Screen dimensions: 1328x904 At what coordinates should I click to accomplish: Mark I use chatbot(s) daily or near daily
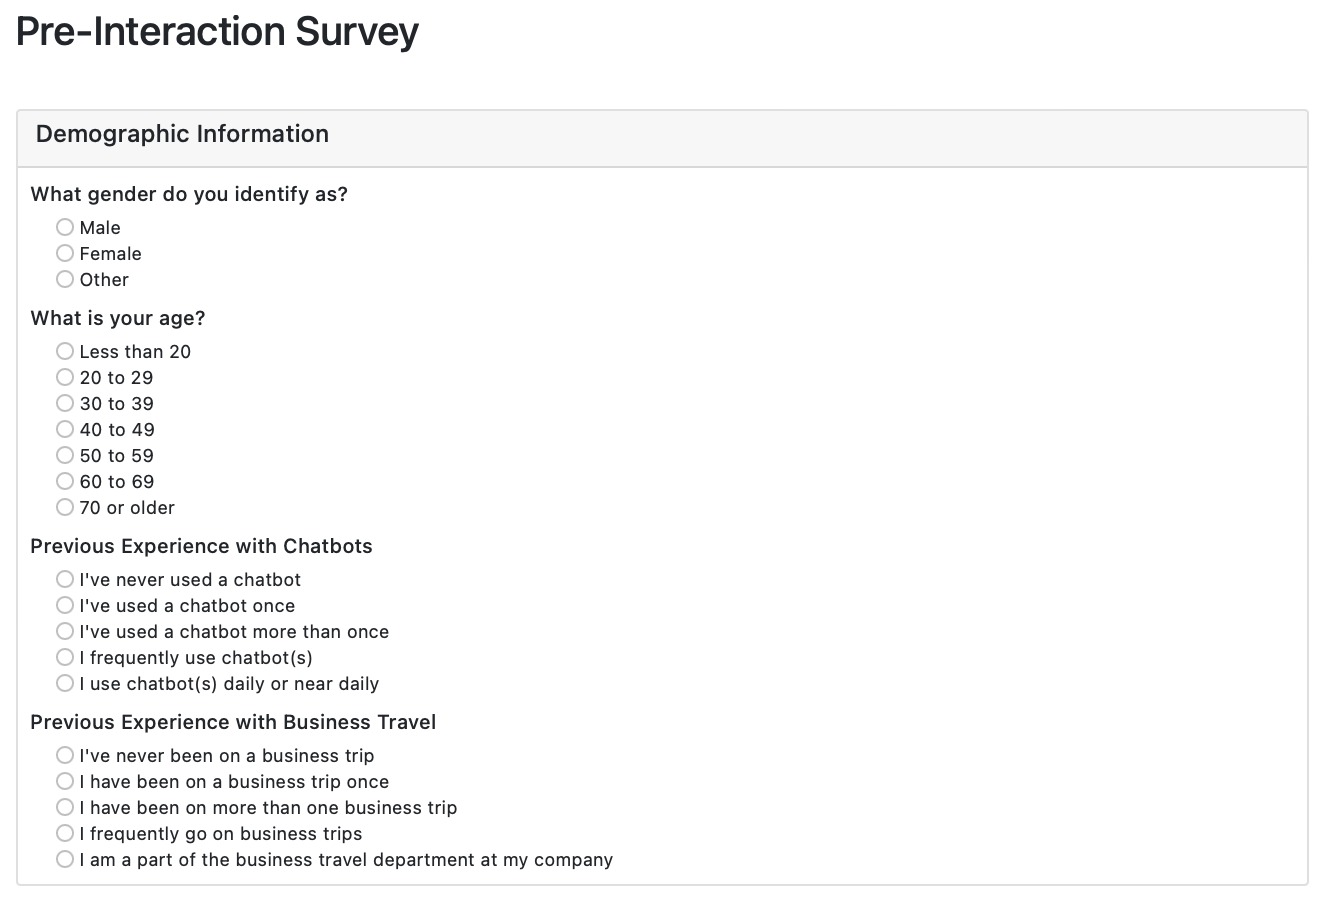pyautogui.click(x=65, y=683)
